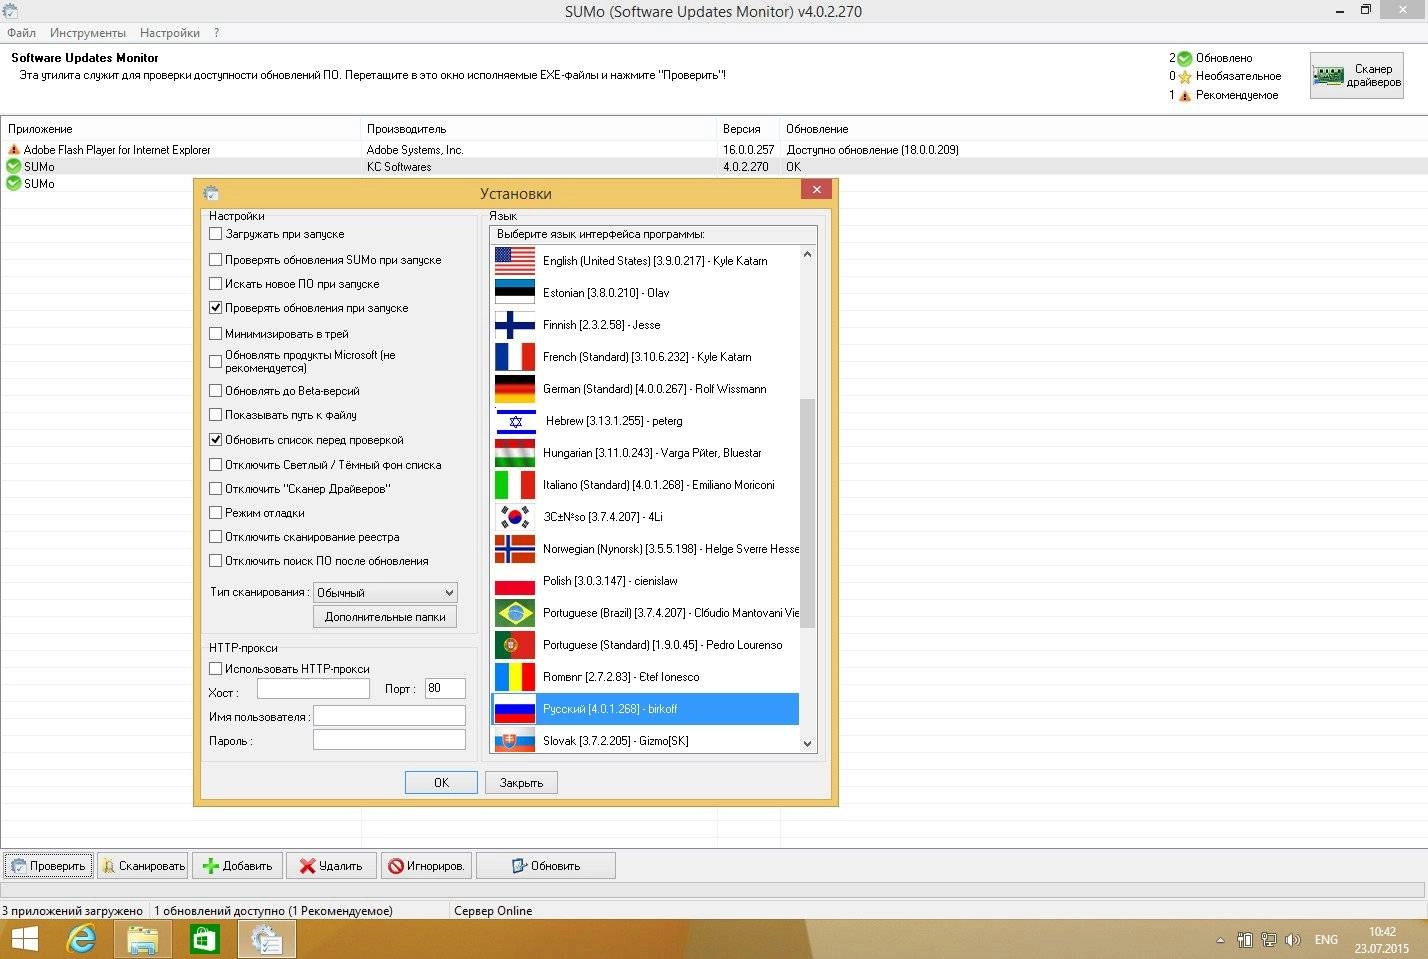Image resolution: width=1428 pixels, height=959 pixels.
Task: Click the volume icon in system tray
Action: pyautogui.click(x=1292, y=940)
